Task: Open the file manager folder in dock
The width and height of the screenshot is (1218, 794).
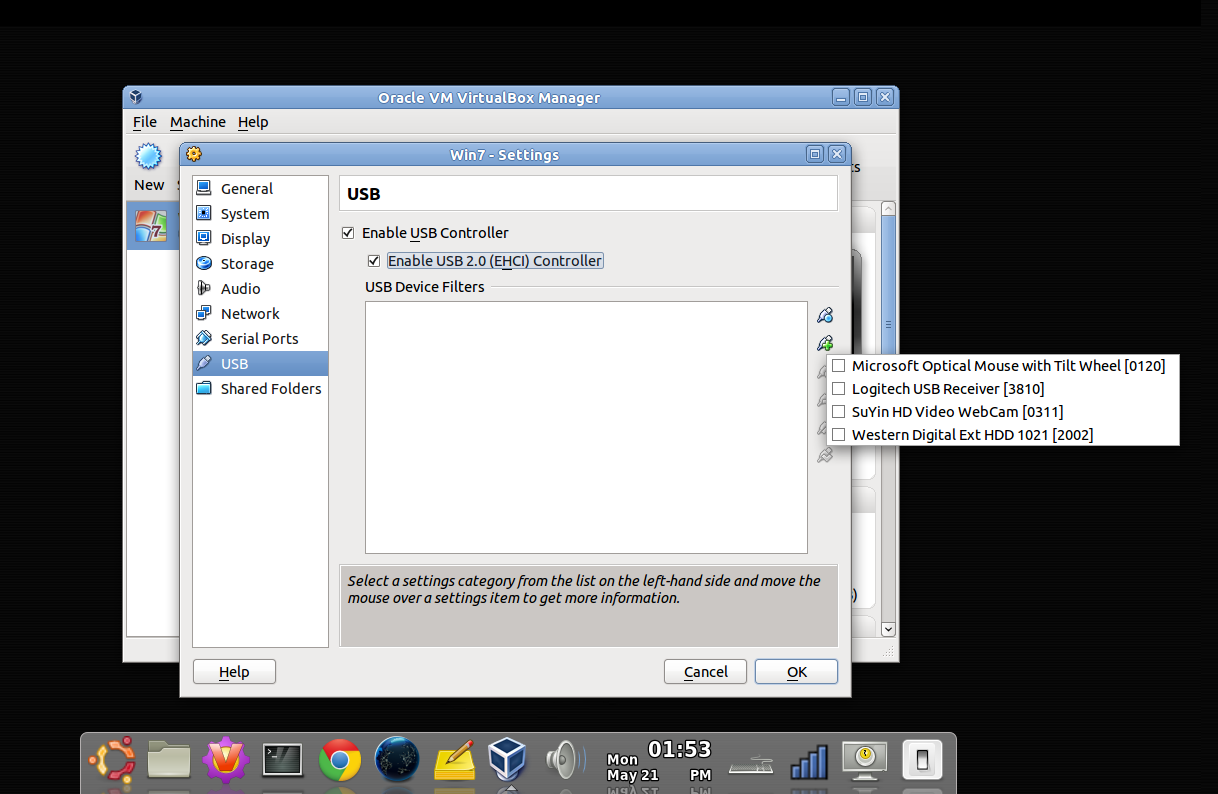Action: click(169, 760)
